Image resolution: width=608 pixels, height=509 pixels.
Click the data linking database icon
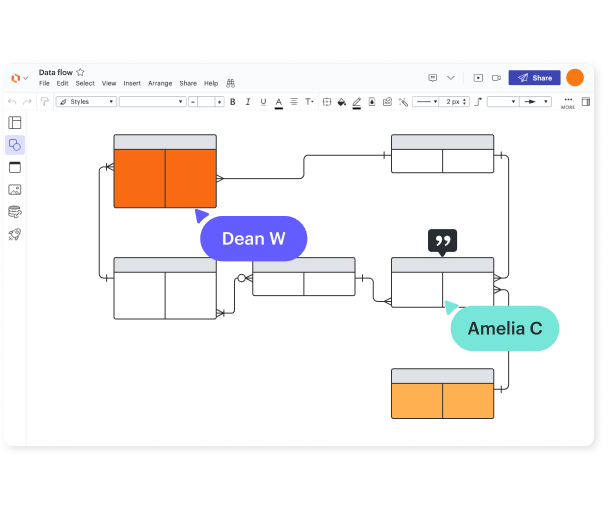point(15,211)
